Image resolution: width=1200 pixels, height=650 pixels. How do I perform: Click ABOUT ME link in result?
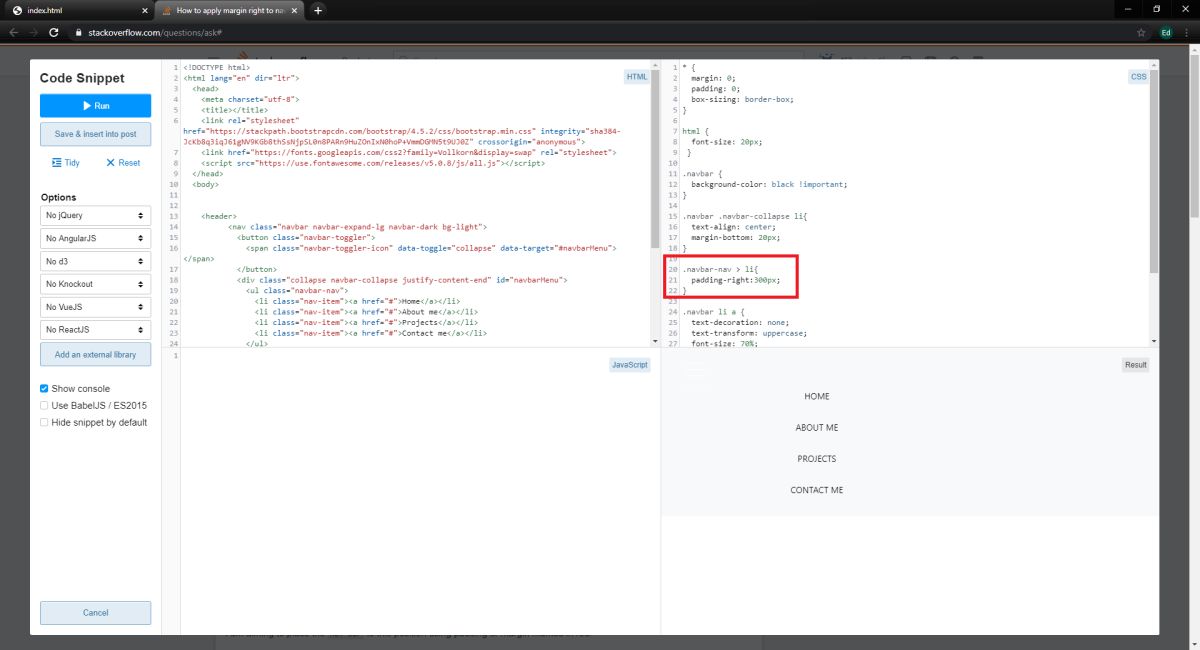817,428
